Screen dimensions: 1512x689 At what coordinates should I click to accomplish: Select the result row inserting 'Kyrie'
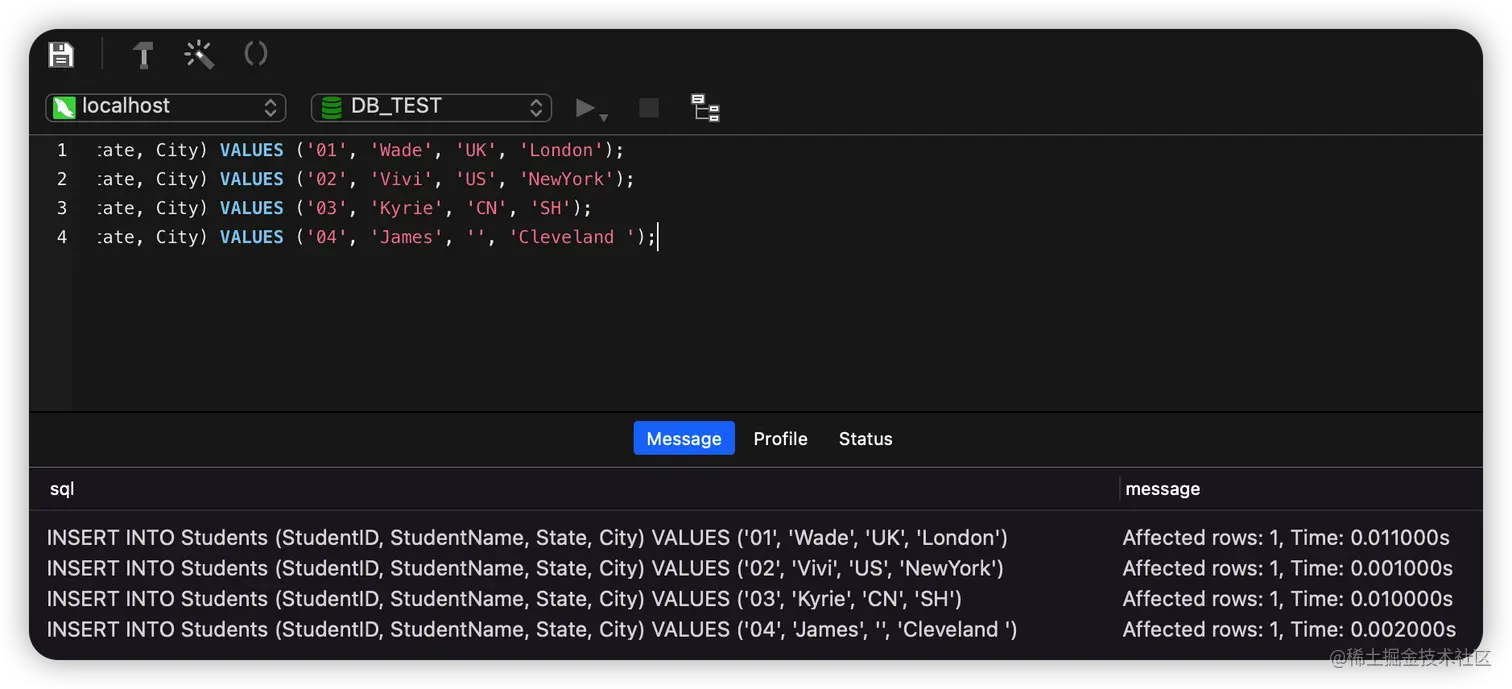[755, 598]
